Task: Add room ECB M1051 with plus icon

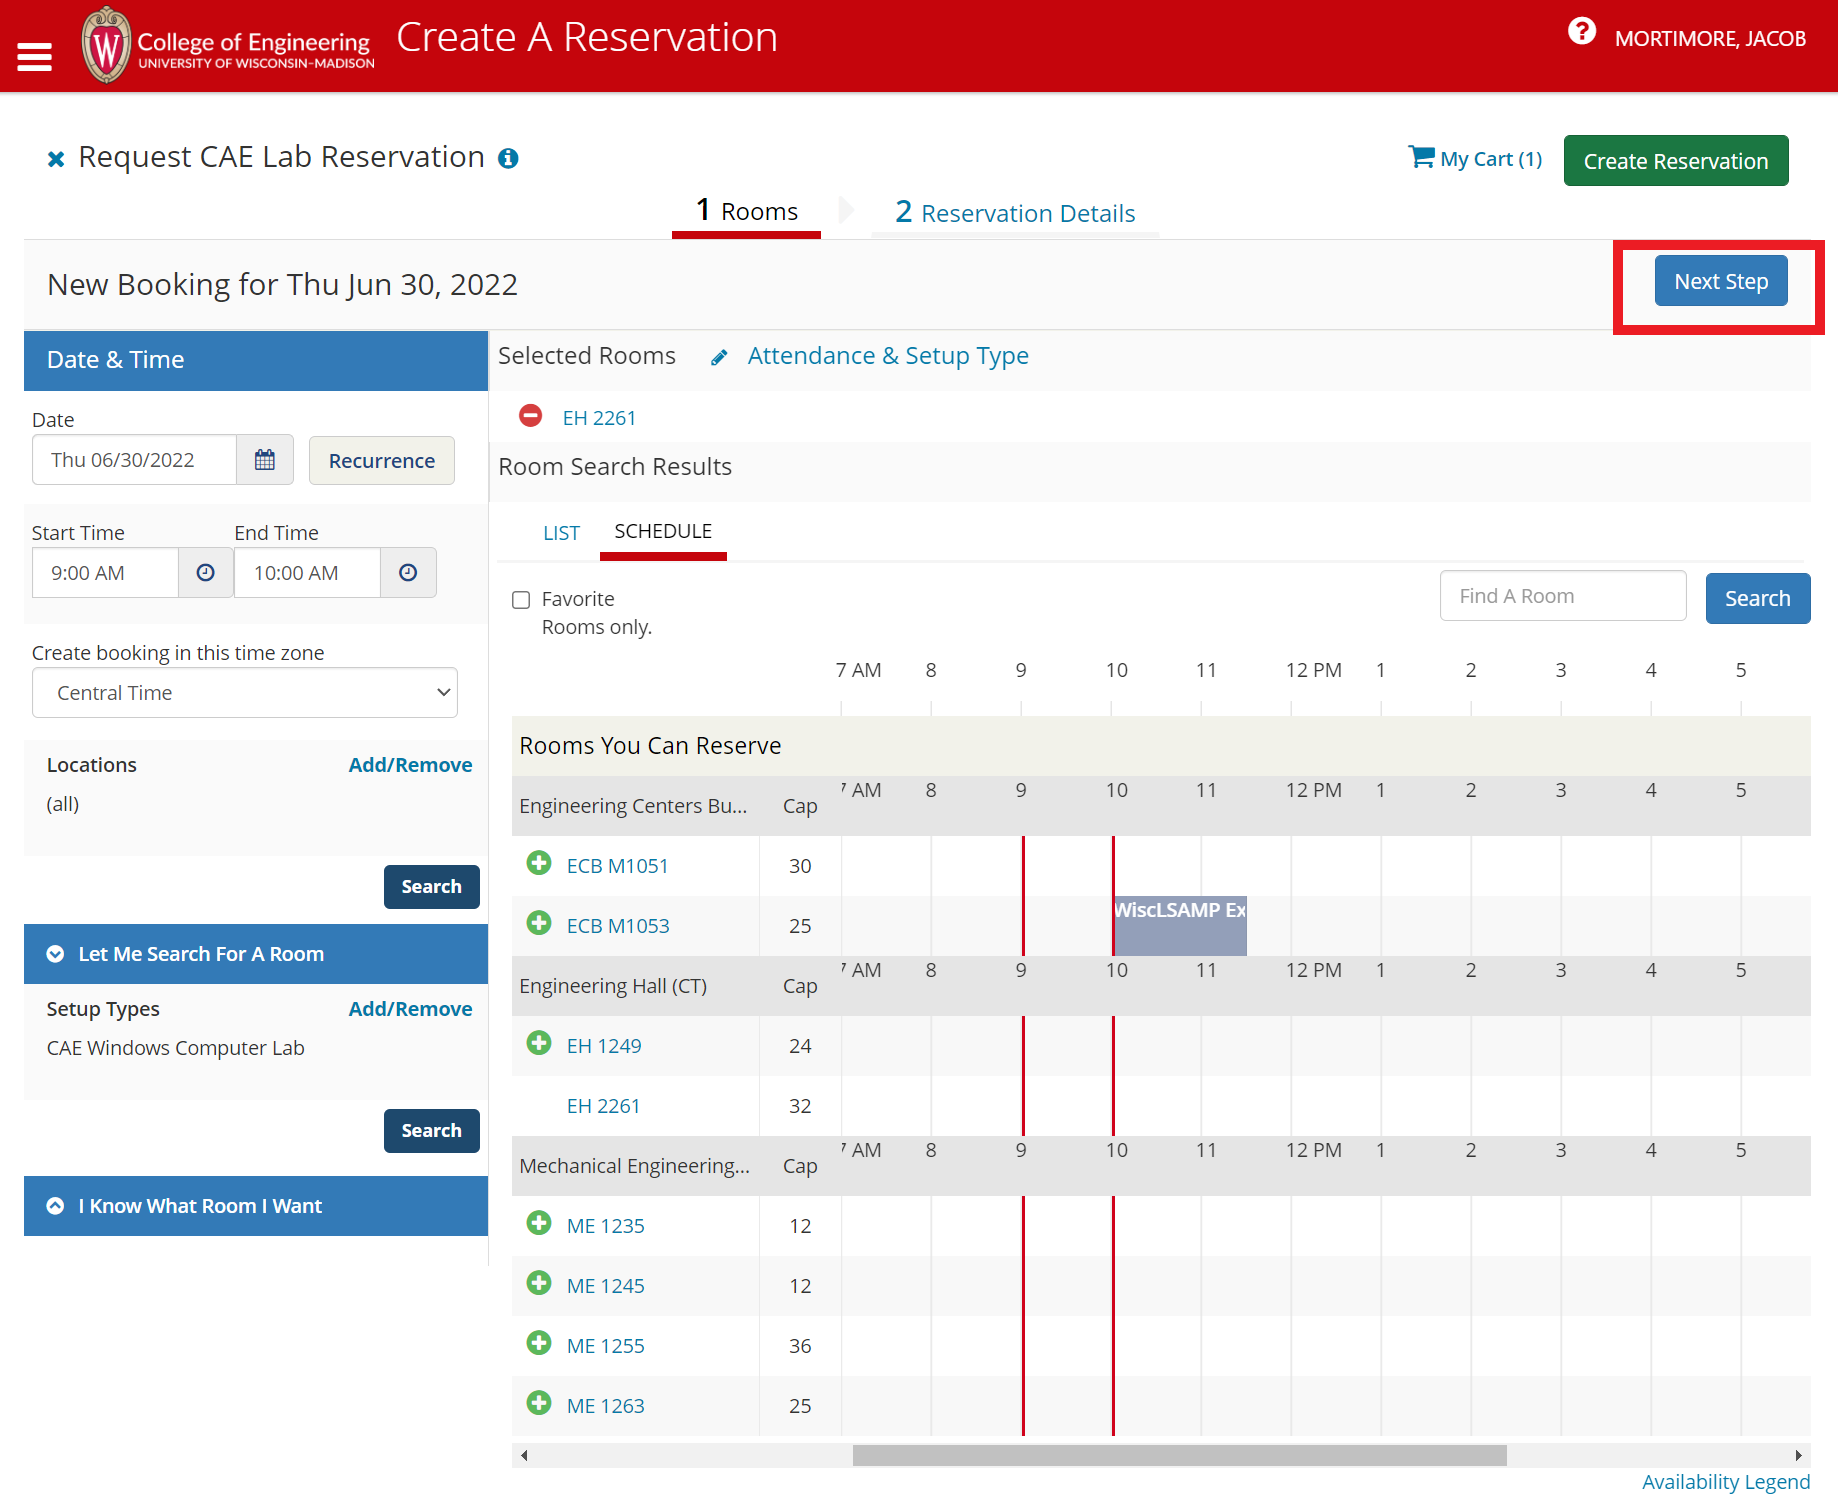Action: (539, 863)
